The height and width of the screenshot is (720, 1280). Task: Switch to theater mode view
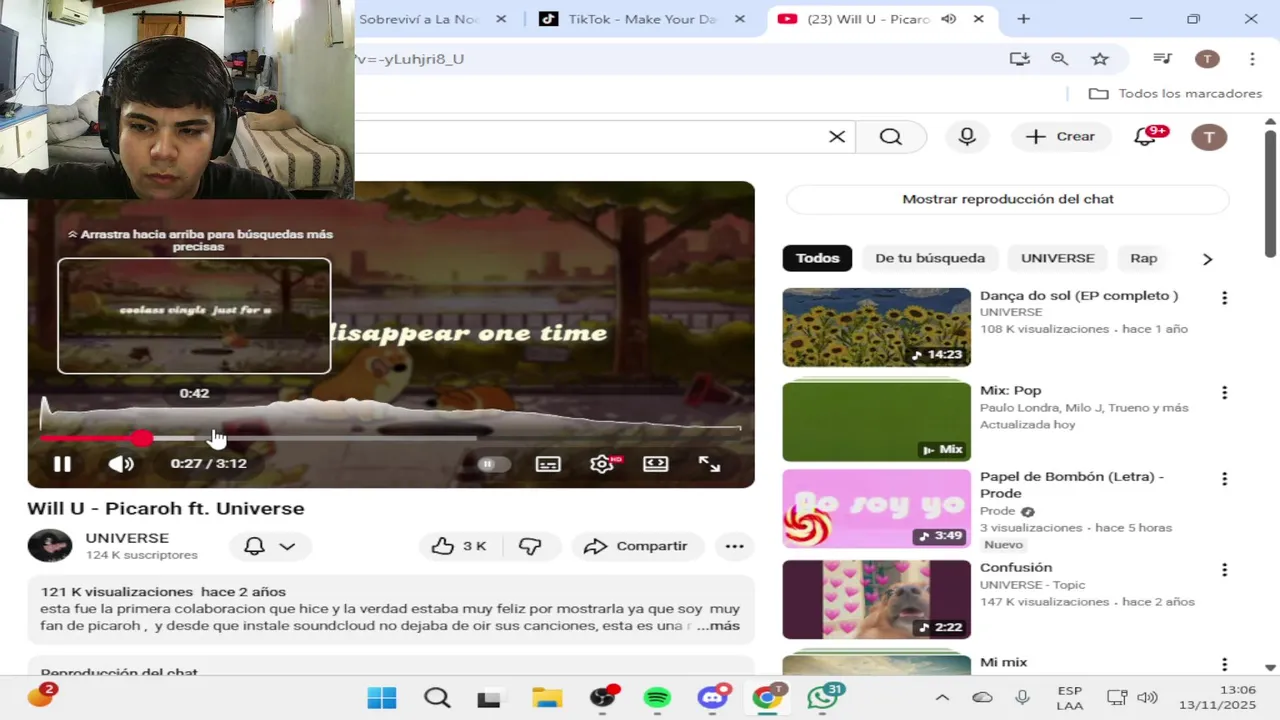[655, 464]
